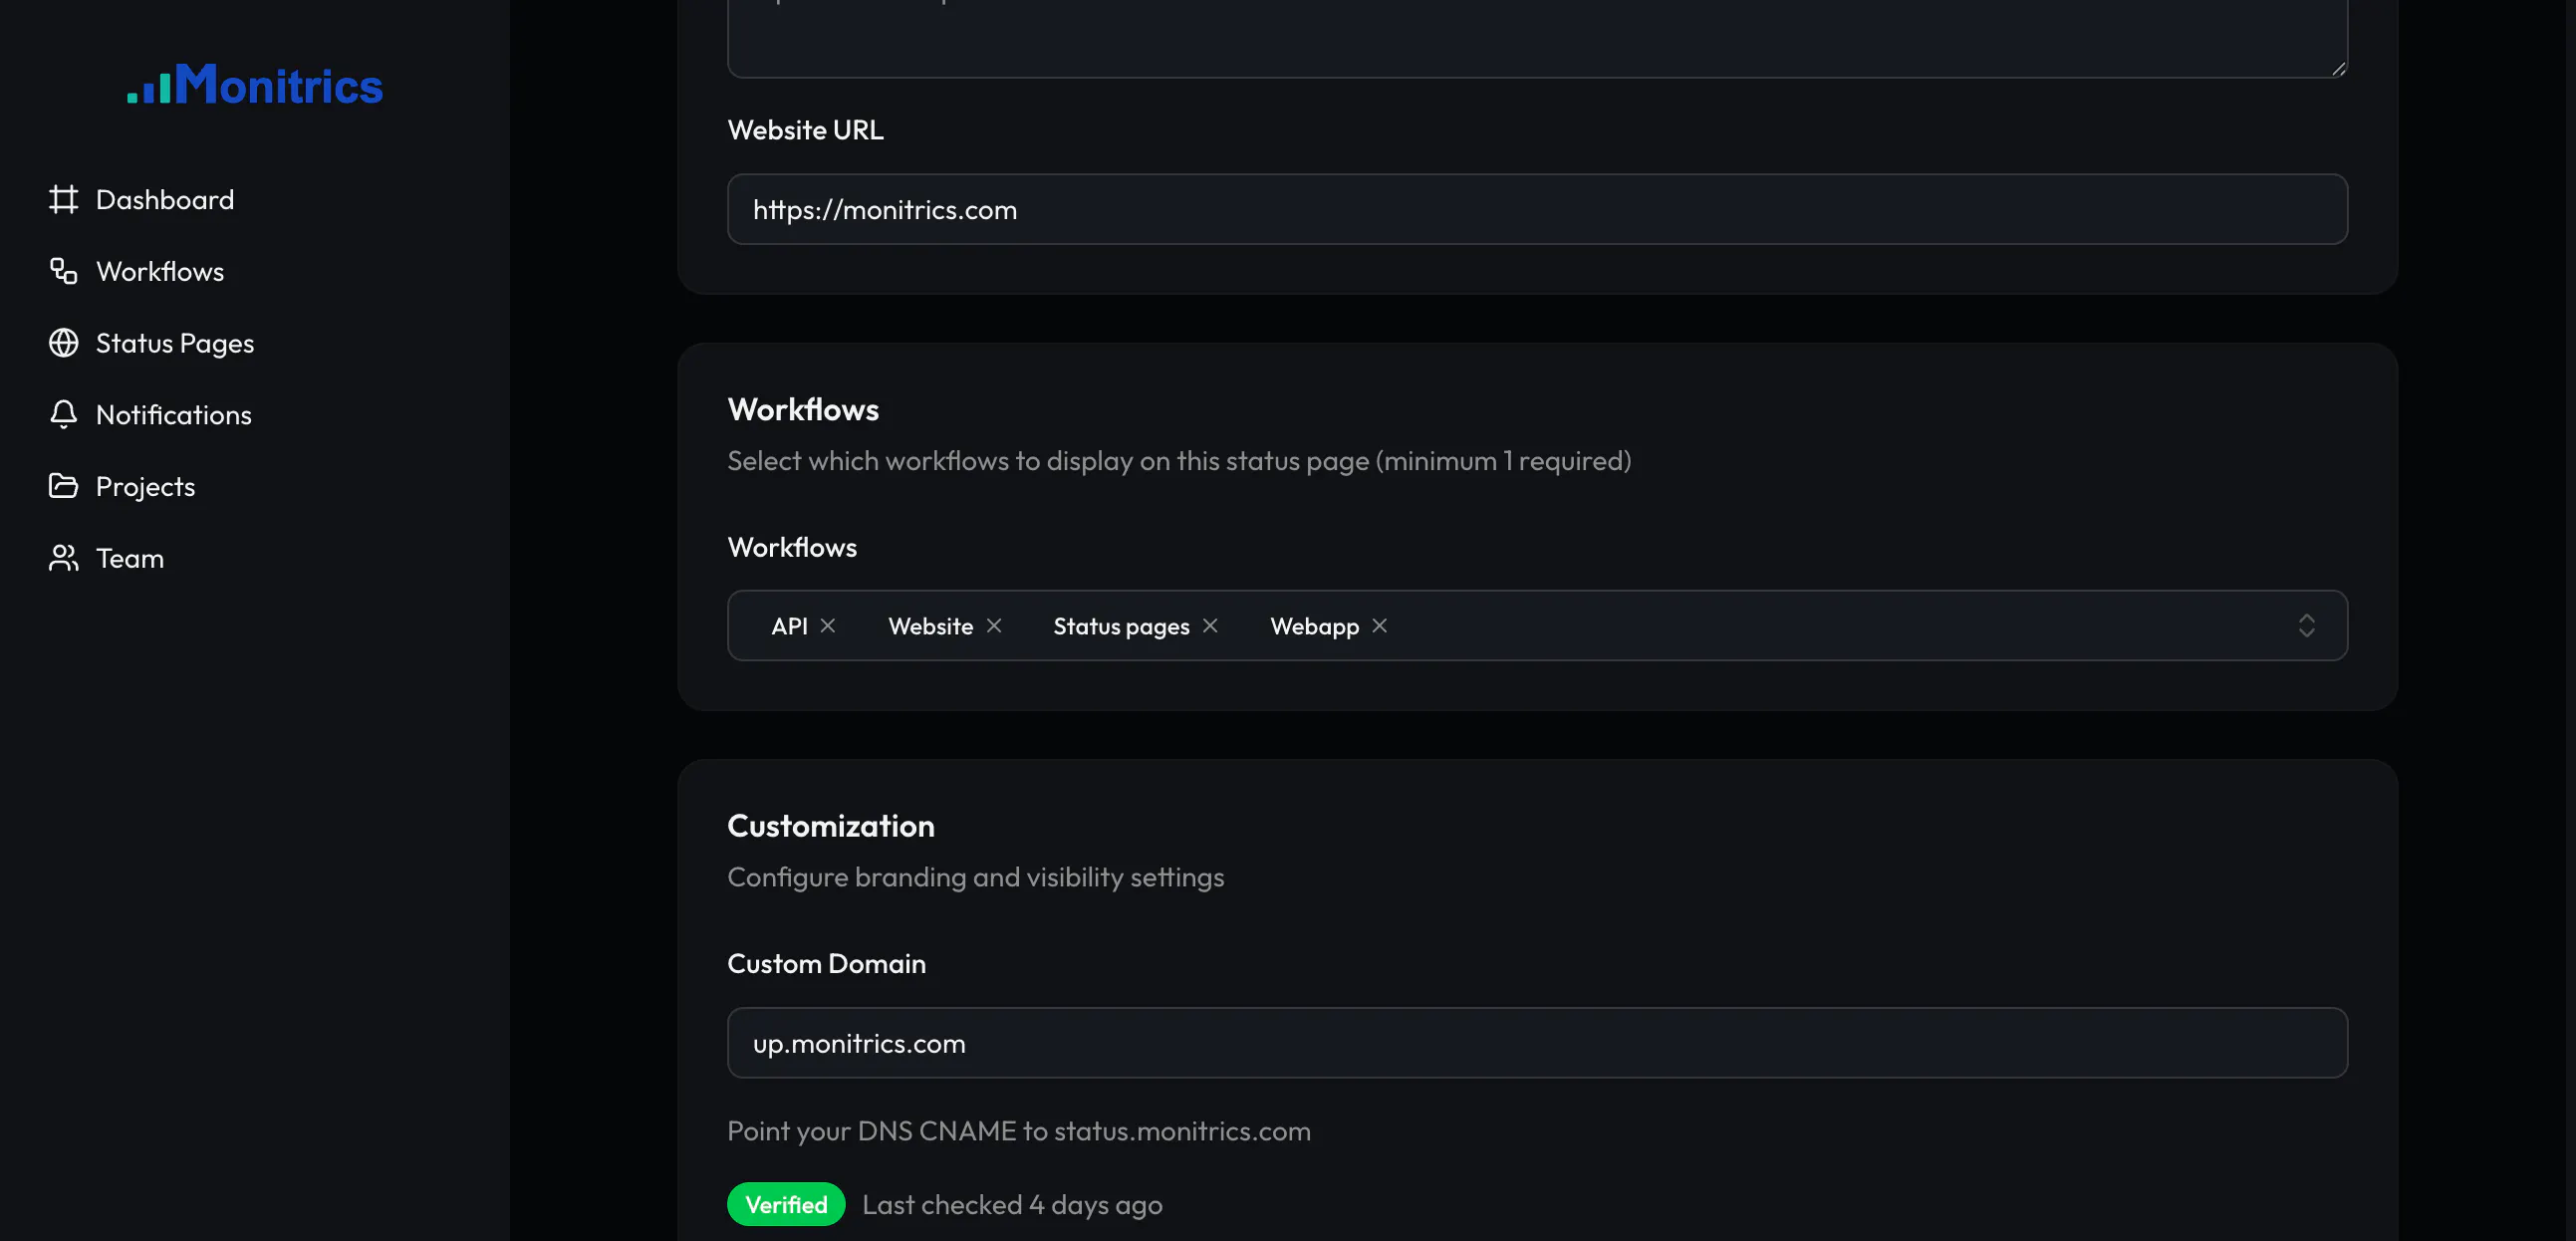The image size is (2576, 1241).
Task: Click the description textarea resize handle
Action: [2338, 68]
